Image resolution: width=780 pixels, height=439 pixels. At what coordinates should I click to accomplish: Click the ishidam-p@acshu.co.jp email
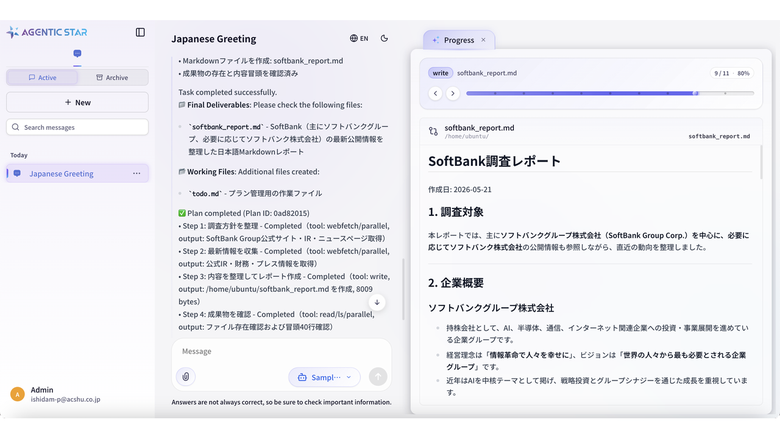tap(65, 399)
